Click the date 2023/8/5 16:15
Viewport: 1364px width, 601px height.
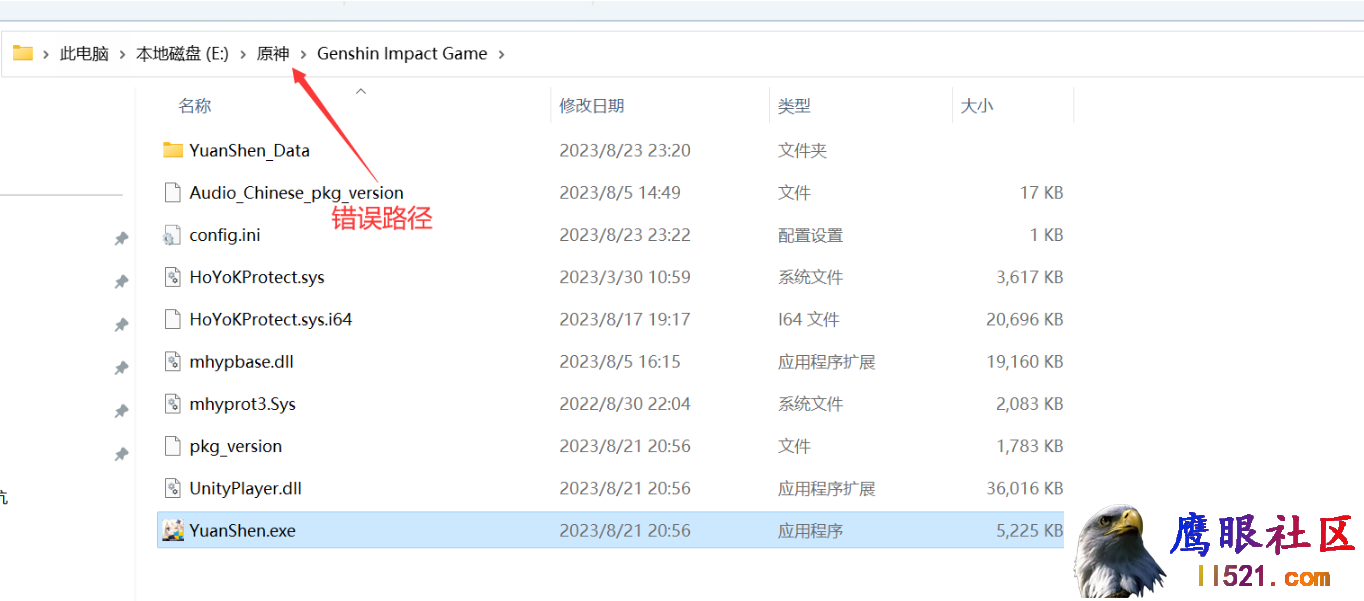tap(620, 362)
